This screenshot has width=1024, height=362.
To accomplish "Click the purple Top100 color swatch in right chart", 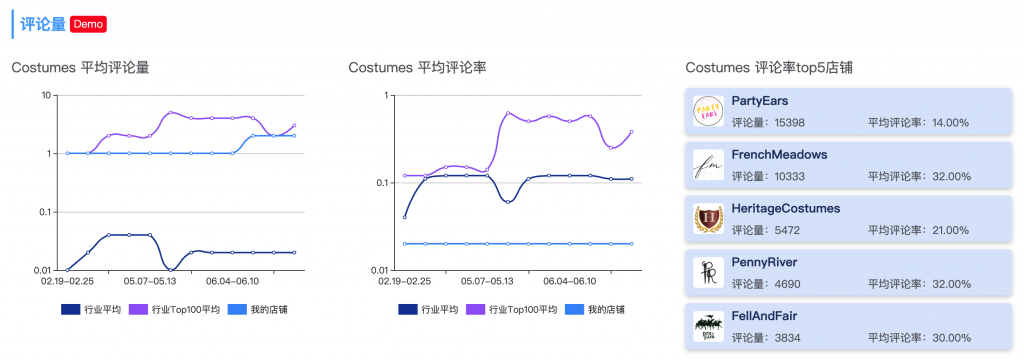I will 475,310.
